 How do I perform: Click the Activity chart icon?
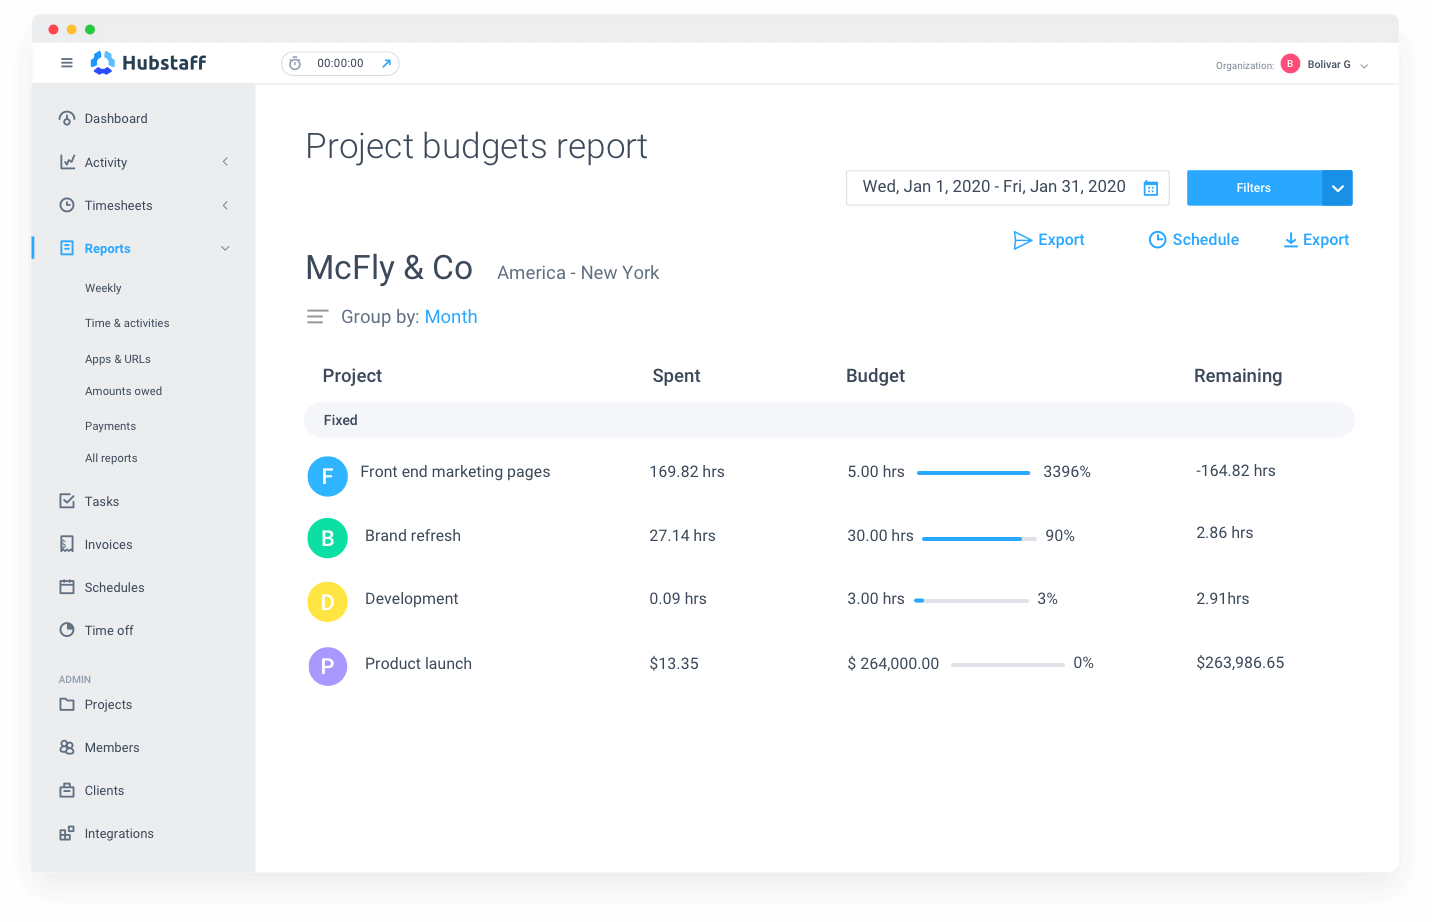pos(67,162)
